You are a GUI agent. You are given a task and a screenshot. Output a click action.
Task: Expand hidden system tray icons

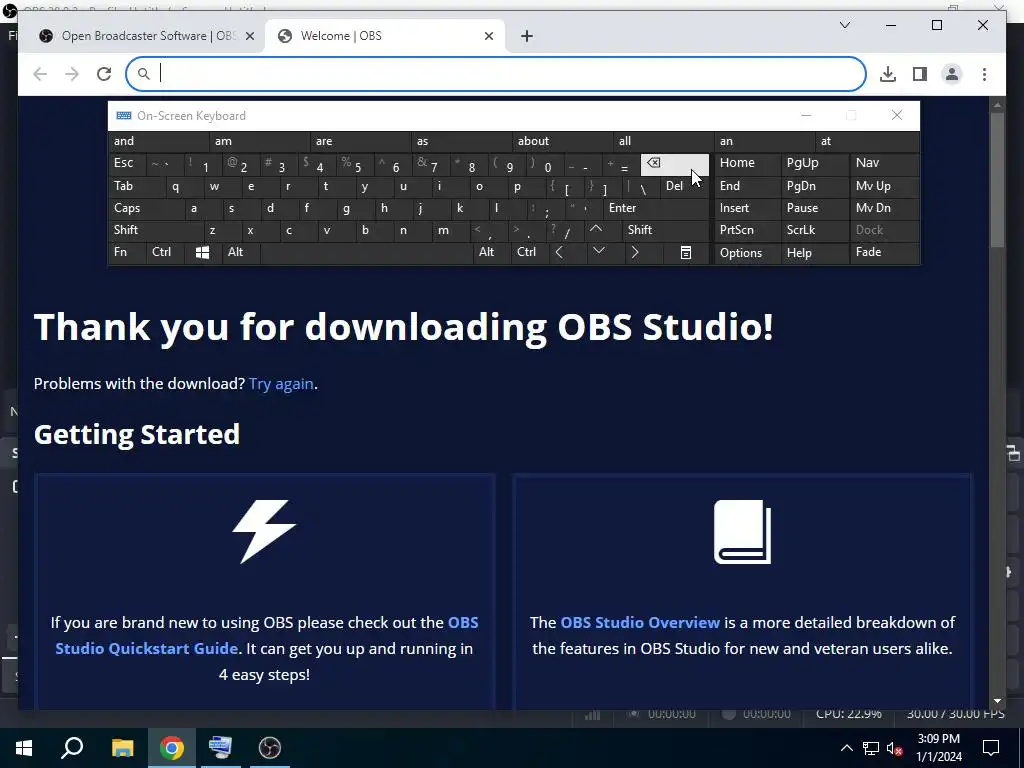coord(846,748)
